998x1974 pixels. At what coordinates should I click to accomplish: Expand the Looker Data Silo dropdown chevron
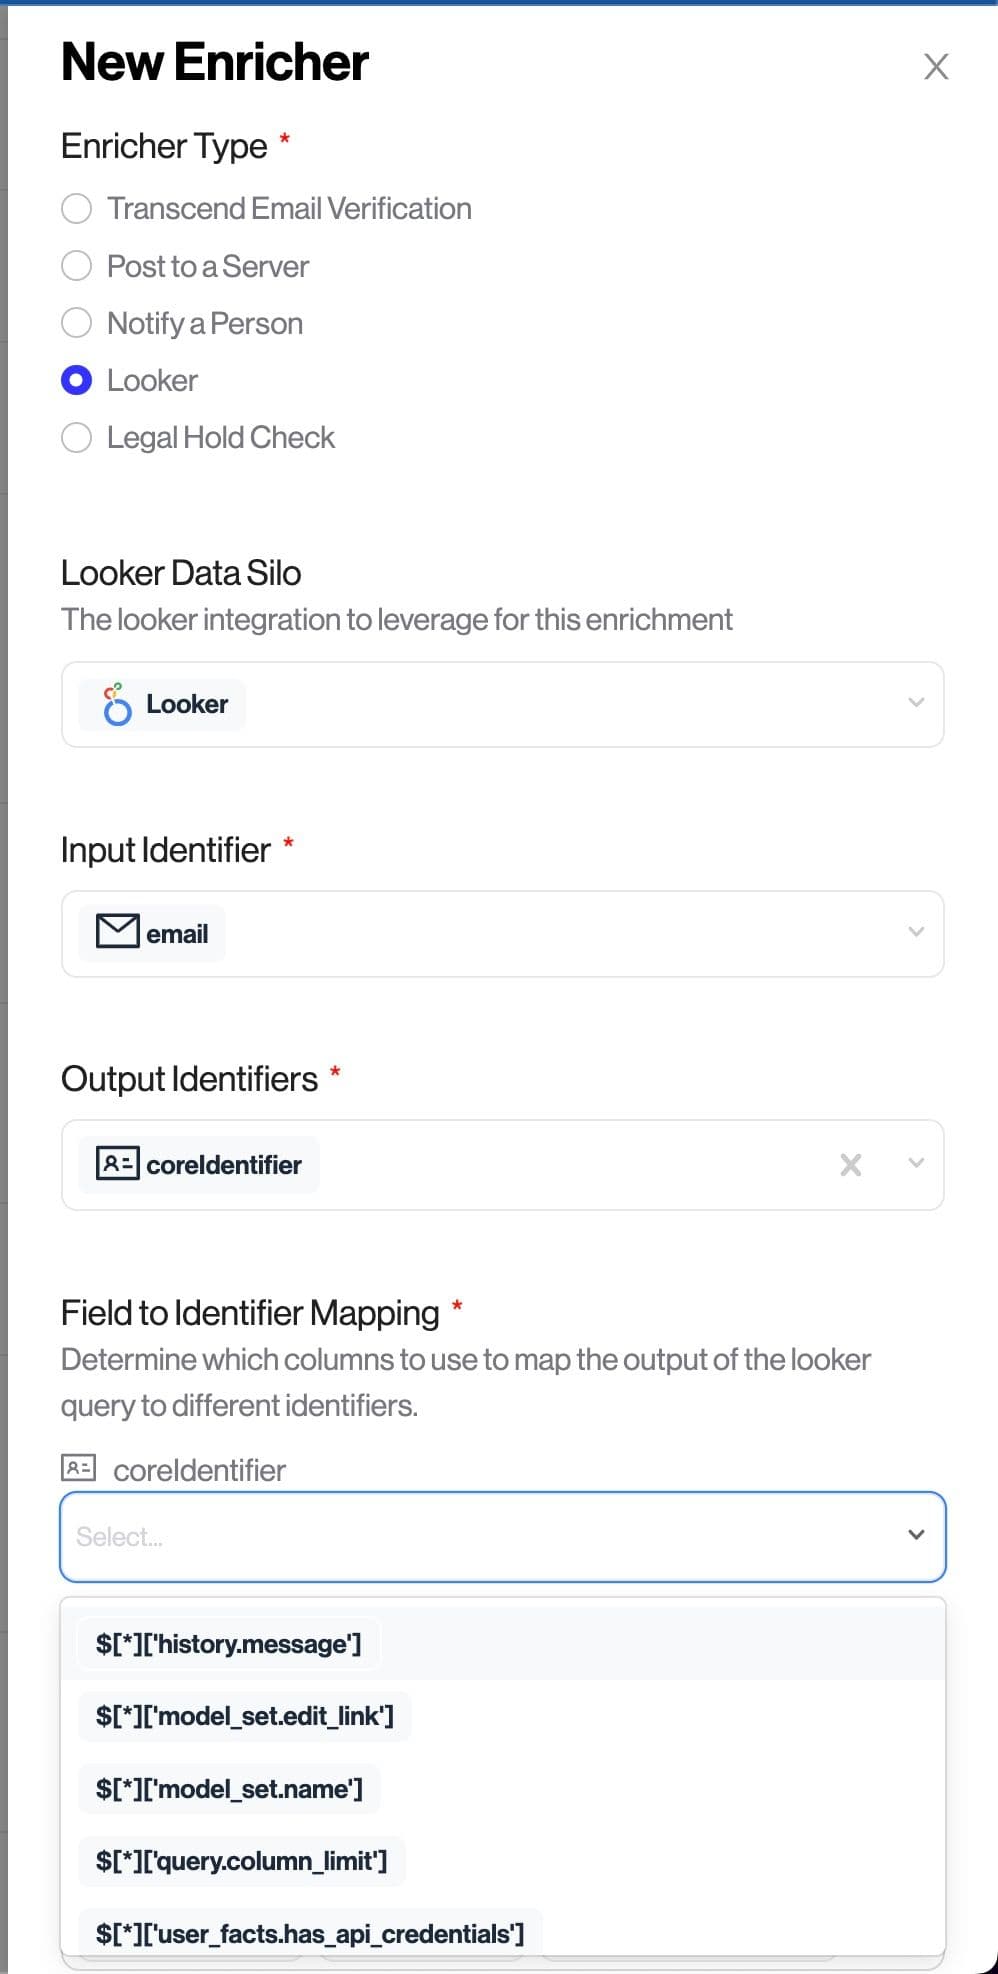click(915, 703)
